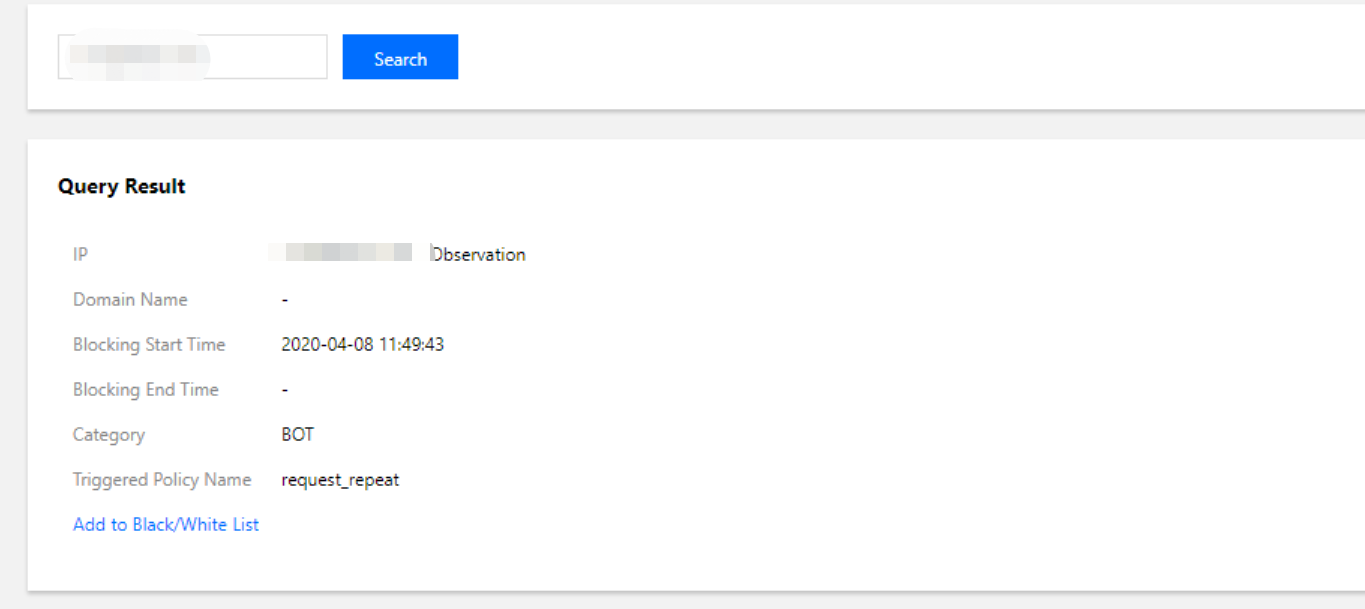Viewport: 1365px width, 609px height.
Task: Select the request_repeat policy name
Action: coord(341,480)
